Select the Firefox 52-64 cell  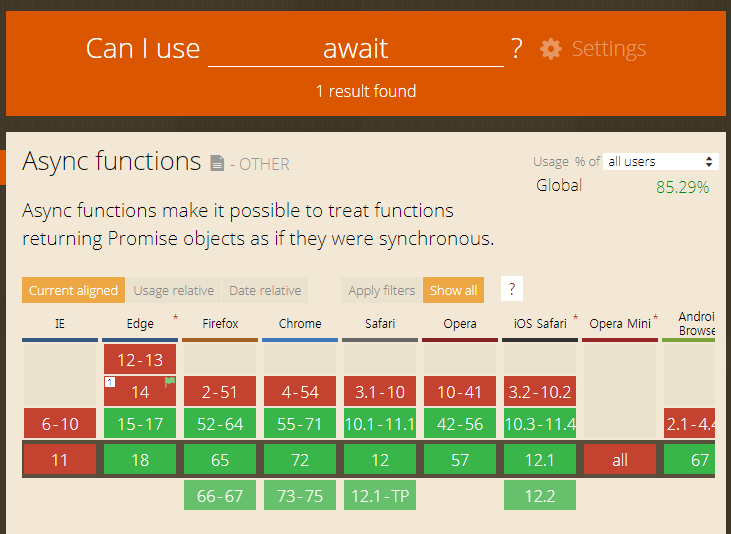(220, 423)
